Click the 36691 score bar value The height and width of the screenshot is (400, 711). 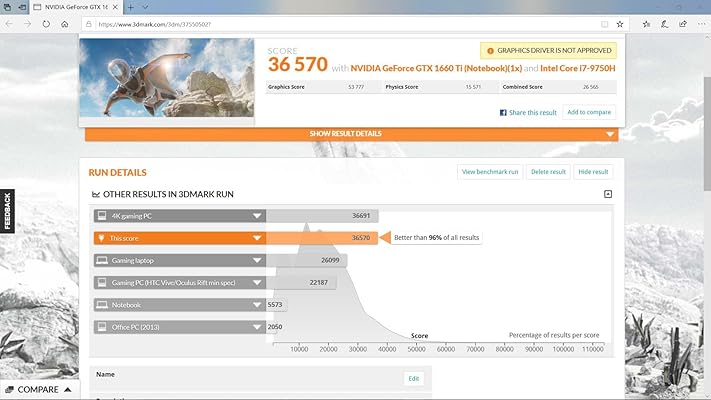coord(361,216)
